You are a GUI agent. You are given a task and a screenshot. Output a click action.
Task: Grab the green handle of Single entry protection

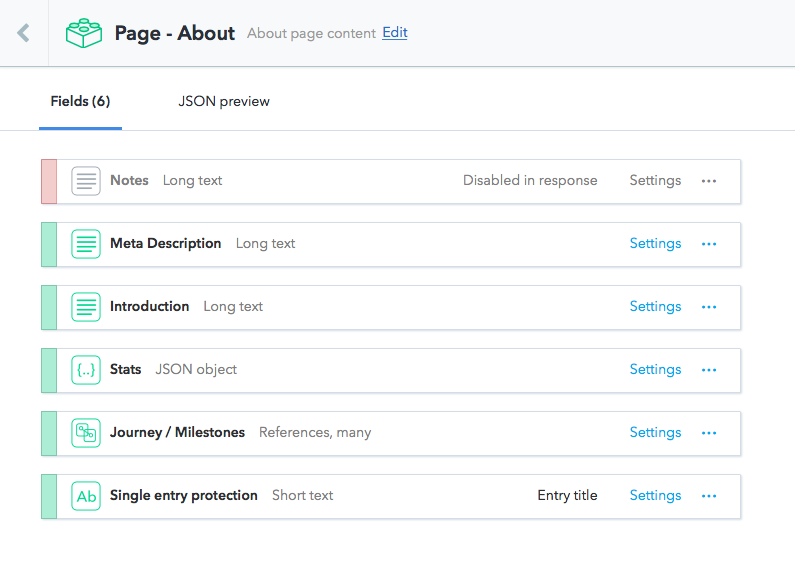pyautogui.click(x=49, y=496)
